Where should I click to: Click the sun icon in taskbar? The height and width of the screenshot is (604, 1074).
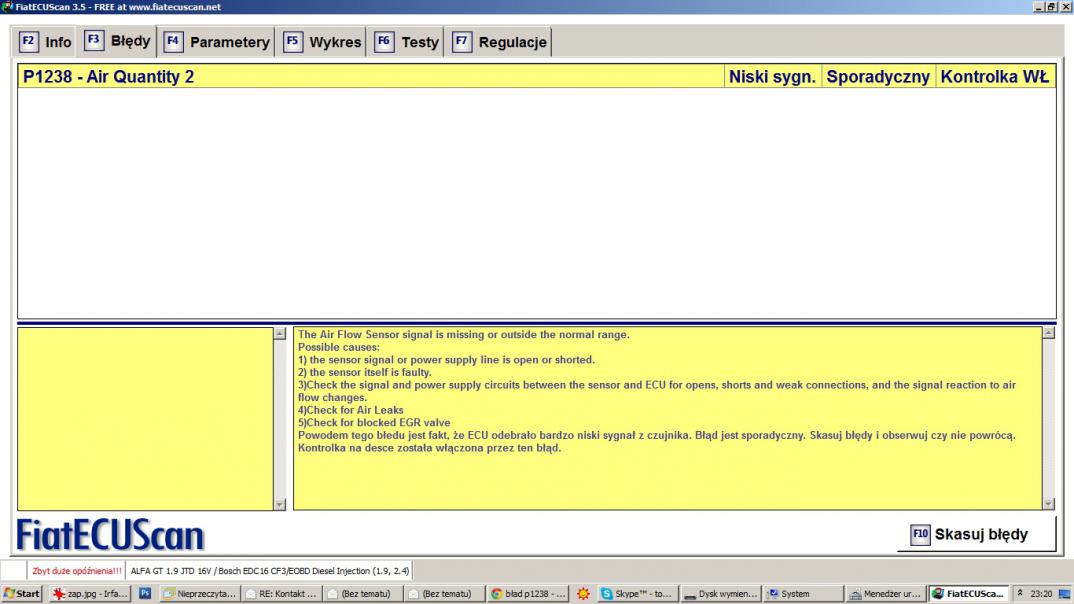coord(584,594)
